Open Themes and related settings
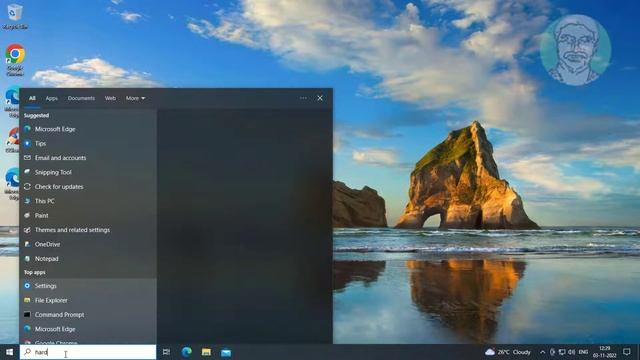Image resolution: width=640 pixels, height=360 pixels. click(x=88, y=230)
